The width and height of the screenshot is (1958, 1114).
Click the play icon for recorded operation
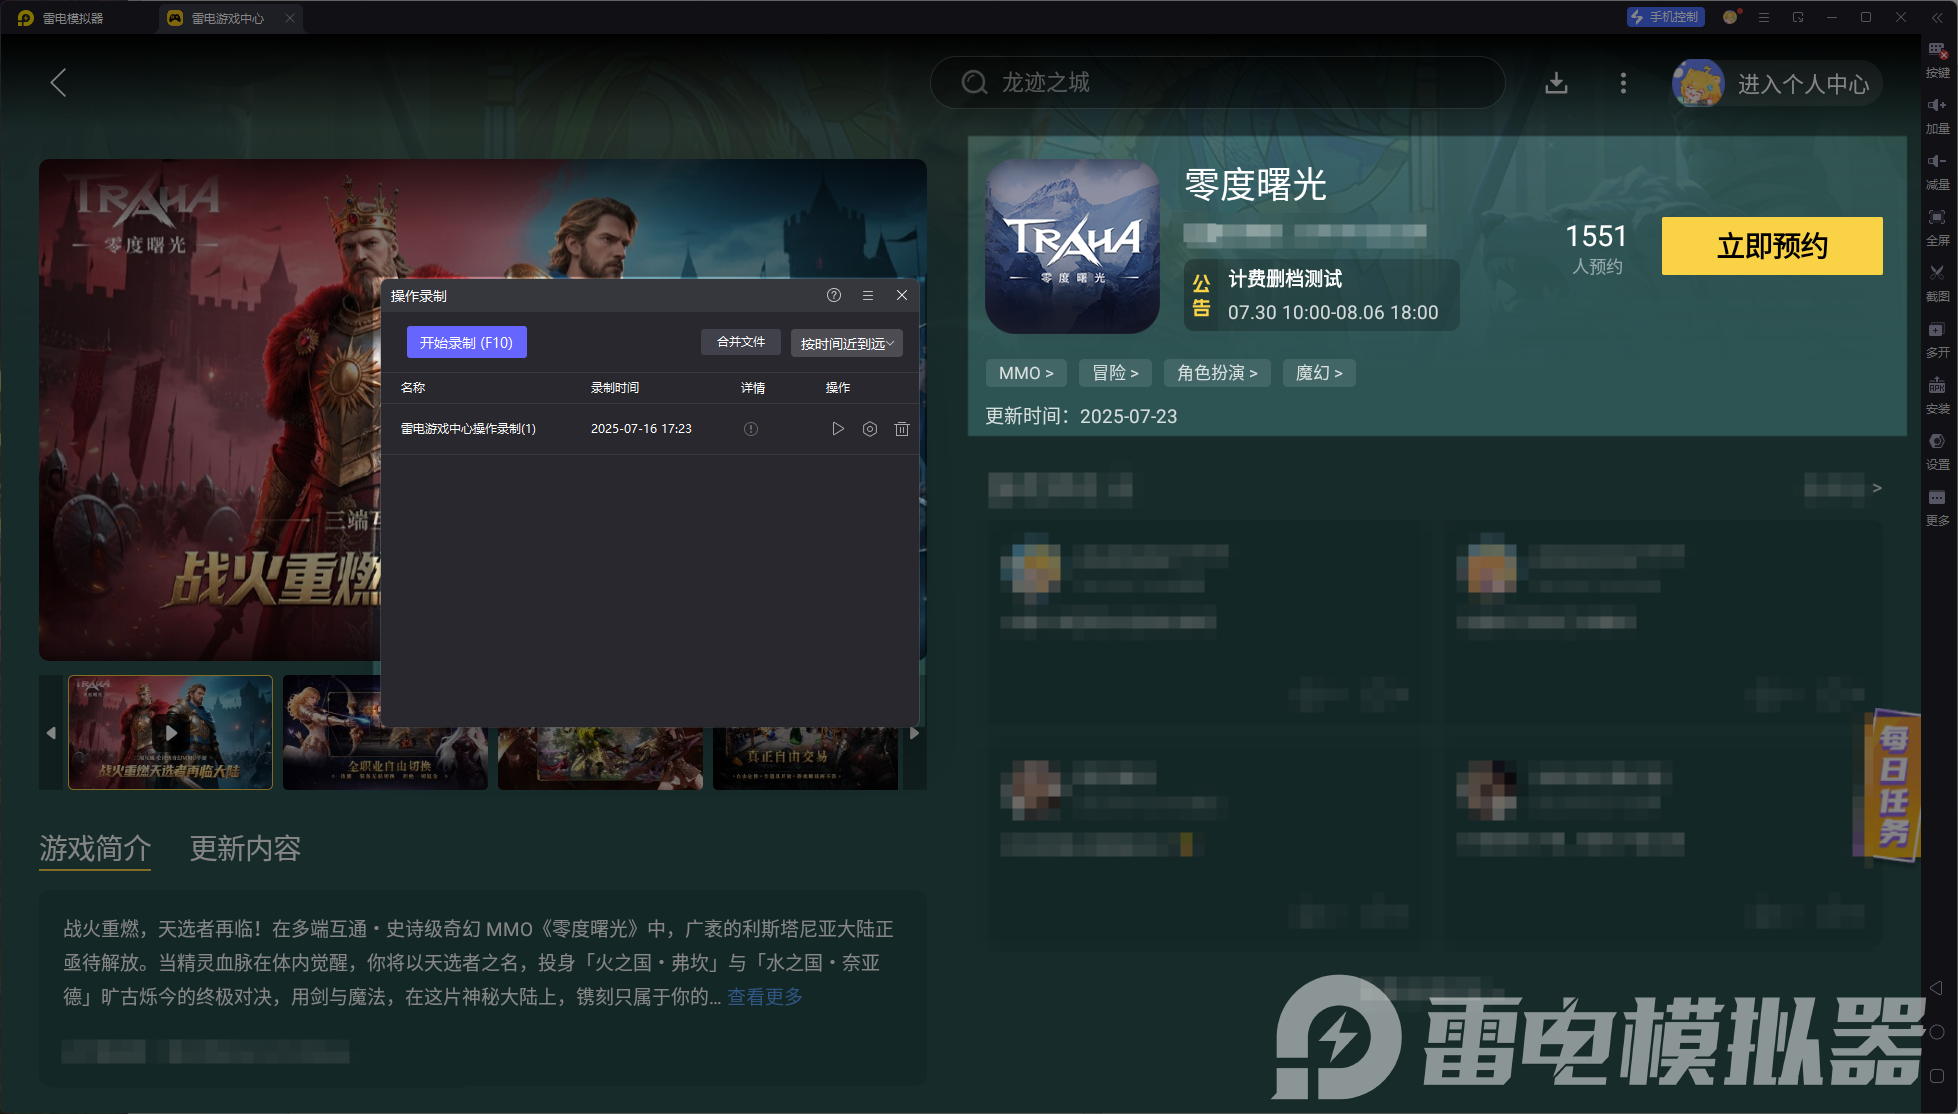point(838,429)
